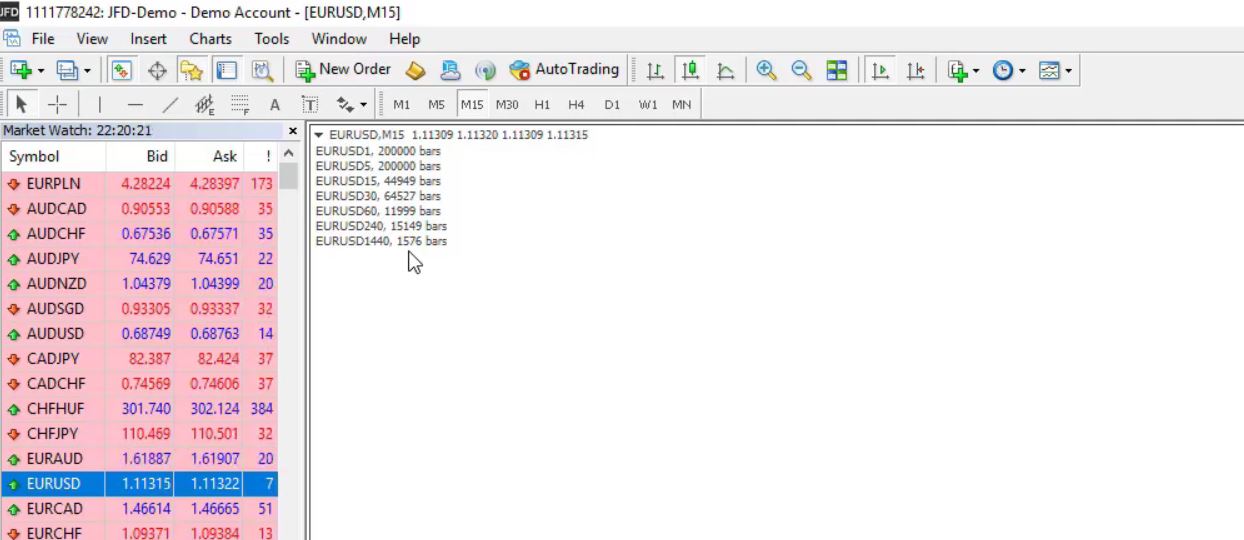Viewport: 1244px width, 540px height.
Task: Switch chart to D1 timeframe
Action: [x=612, y=104]
